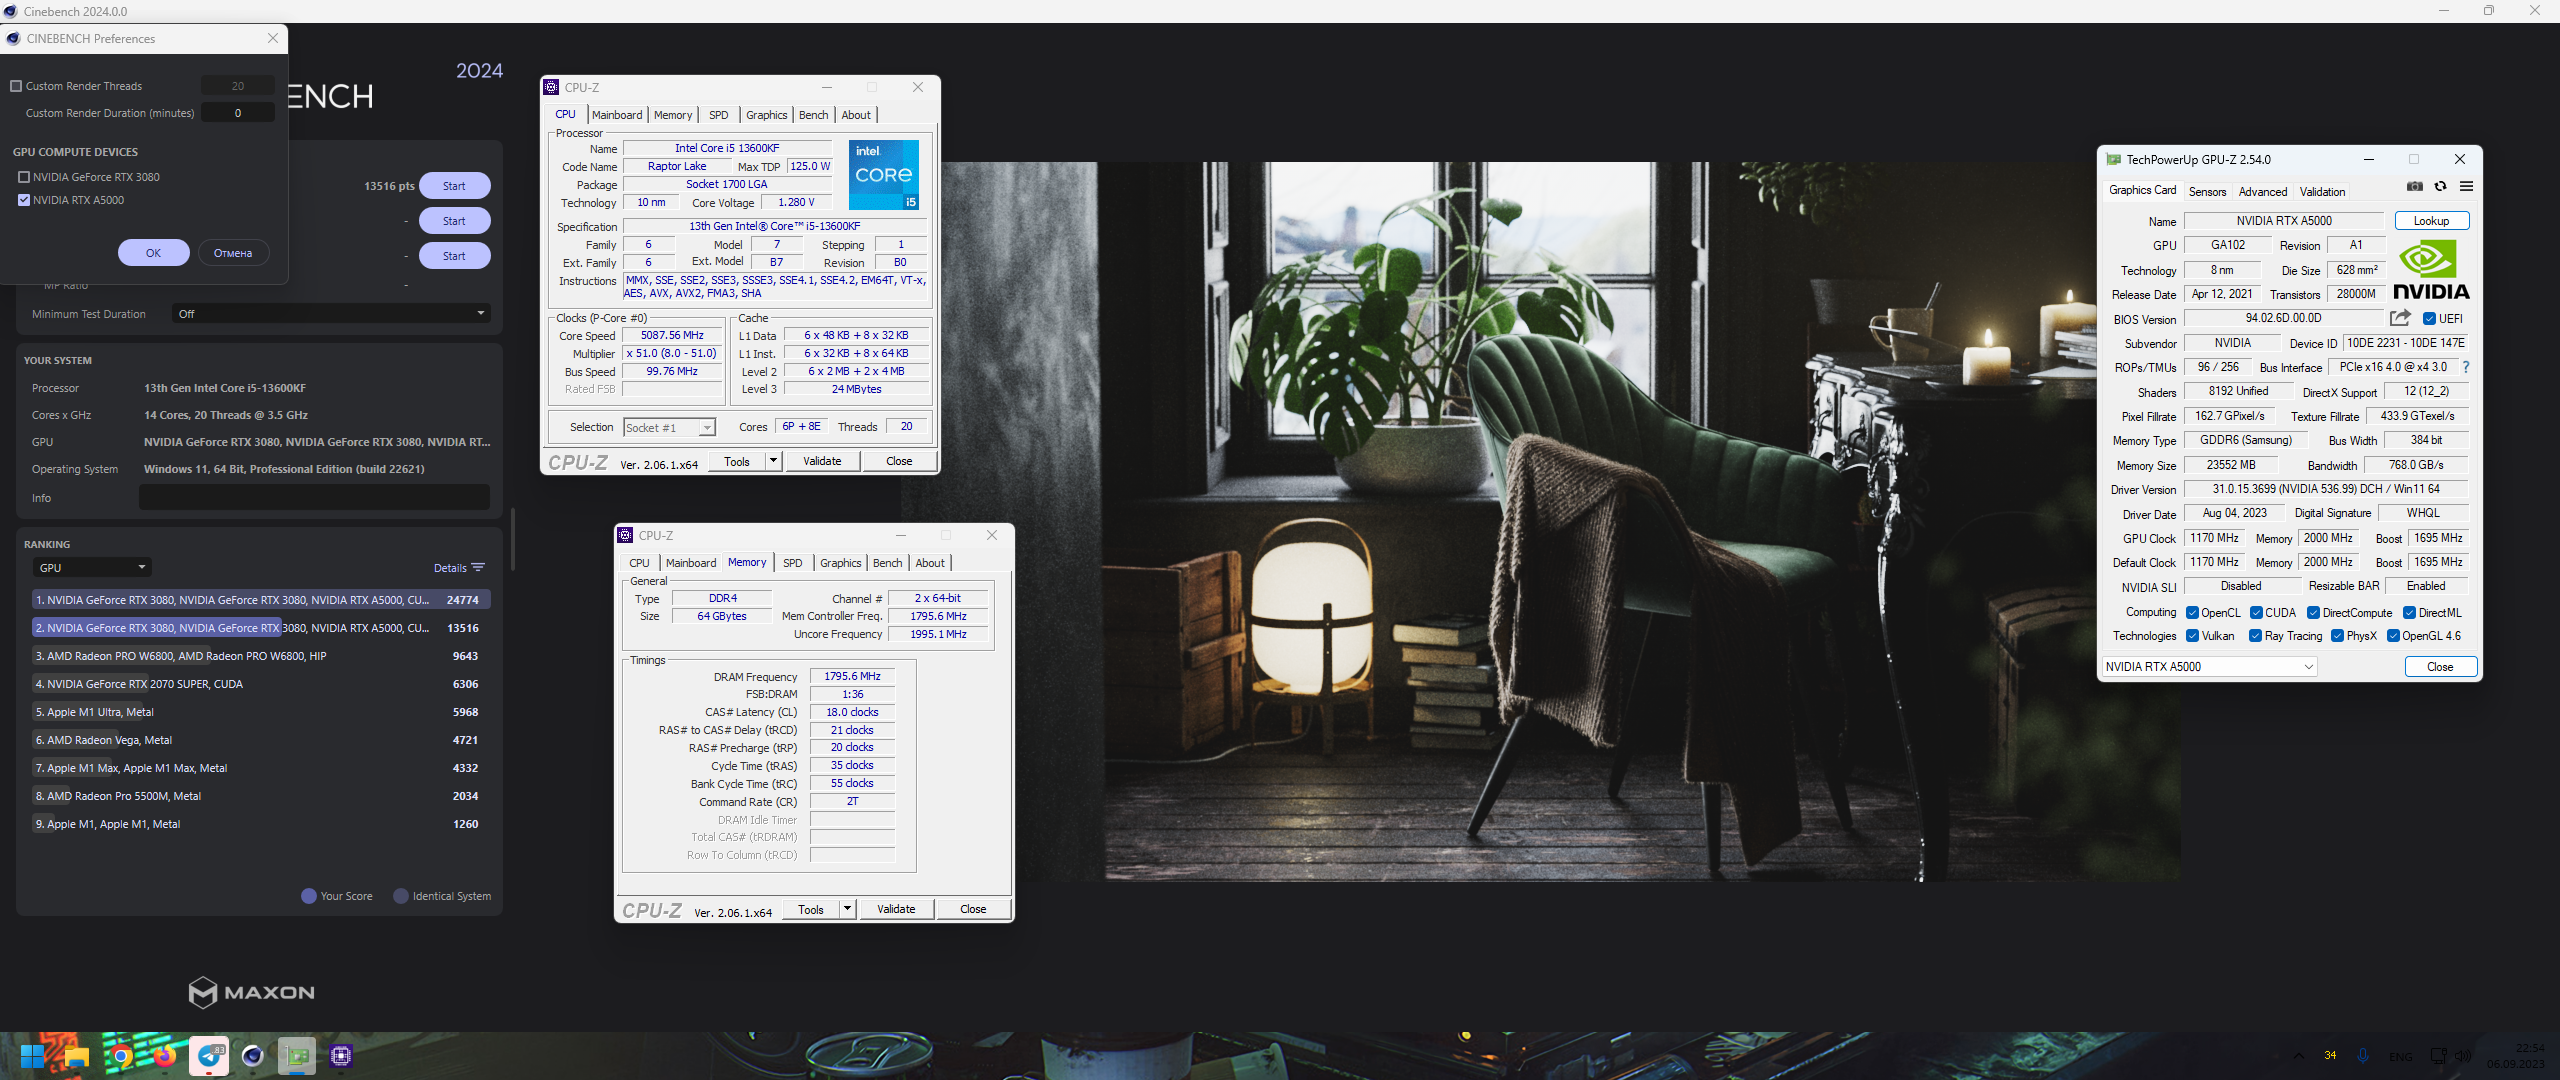2560x1080 pixels.
Task: Click the temperature 34 tray indicator
Action: click(x=2330, y=1056)
